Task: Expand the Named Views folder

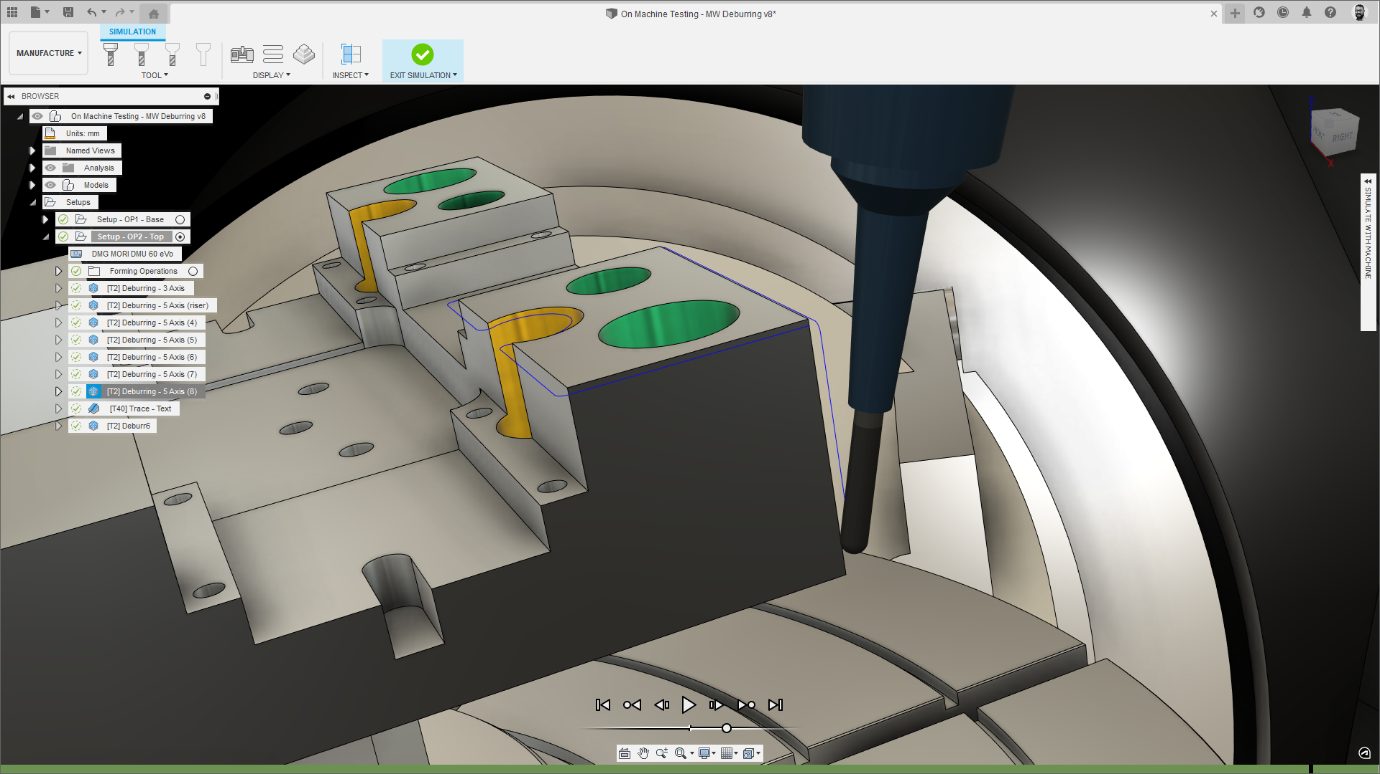Action: click(31, 150)
